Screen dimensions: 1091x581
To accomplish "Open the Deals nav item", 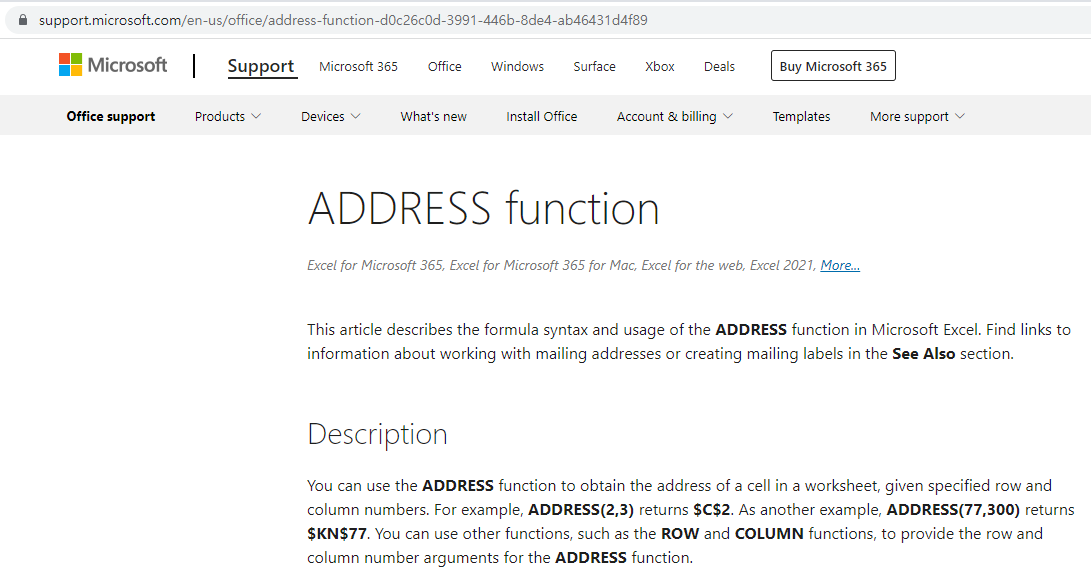I will (x=719, y=66).
